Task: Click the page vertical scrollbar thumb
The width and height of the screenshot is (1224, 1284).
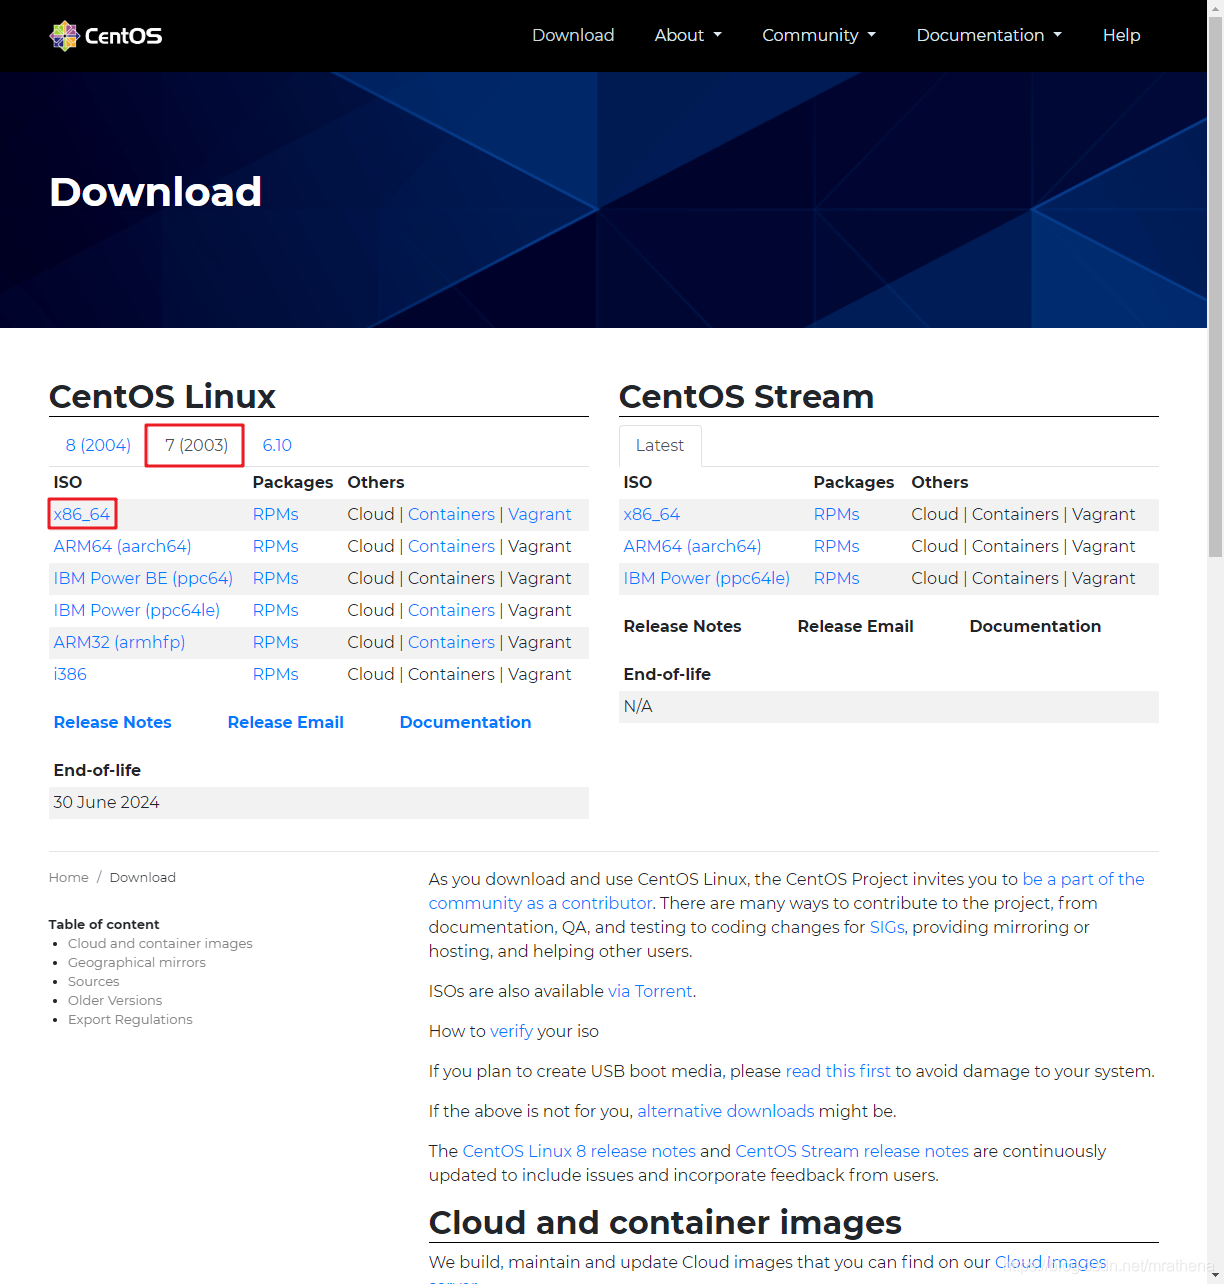Action: [1215, 285]
